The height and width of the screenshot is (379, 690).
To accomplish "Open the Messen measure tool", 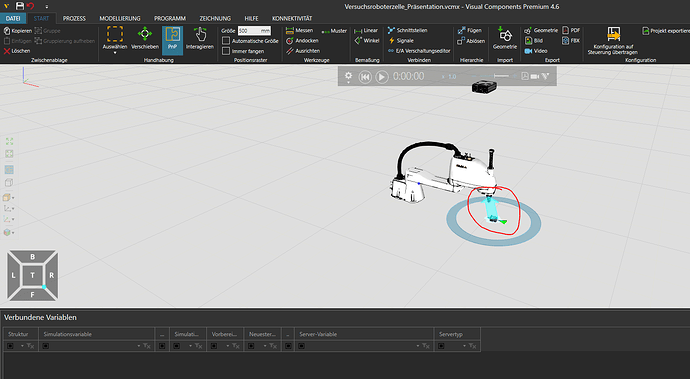I will tap(299, 30).
